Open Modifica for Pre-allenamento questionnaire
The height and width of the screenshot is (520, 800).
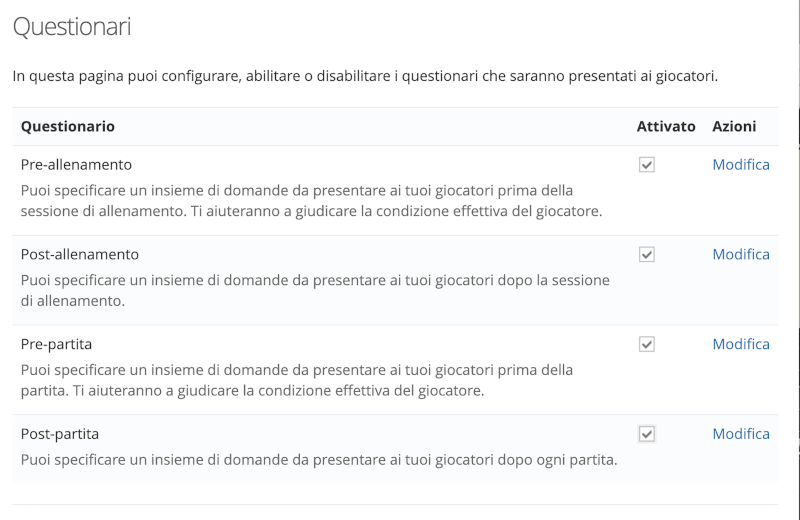point(741,164)
